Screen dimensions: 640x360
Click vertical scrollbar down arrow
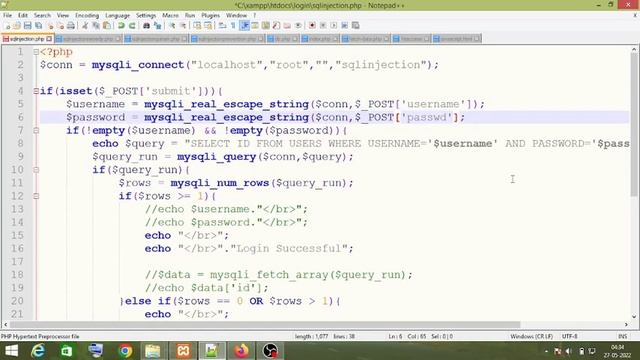point(633,316)
